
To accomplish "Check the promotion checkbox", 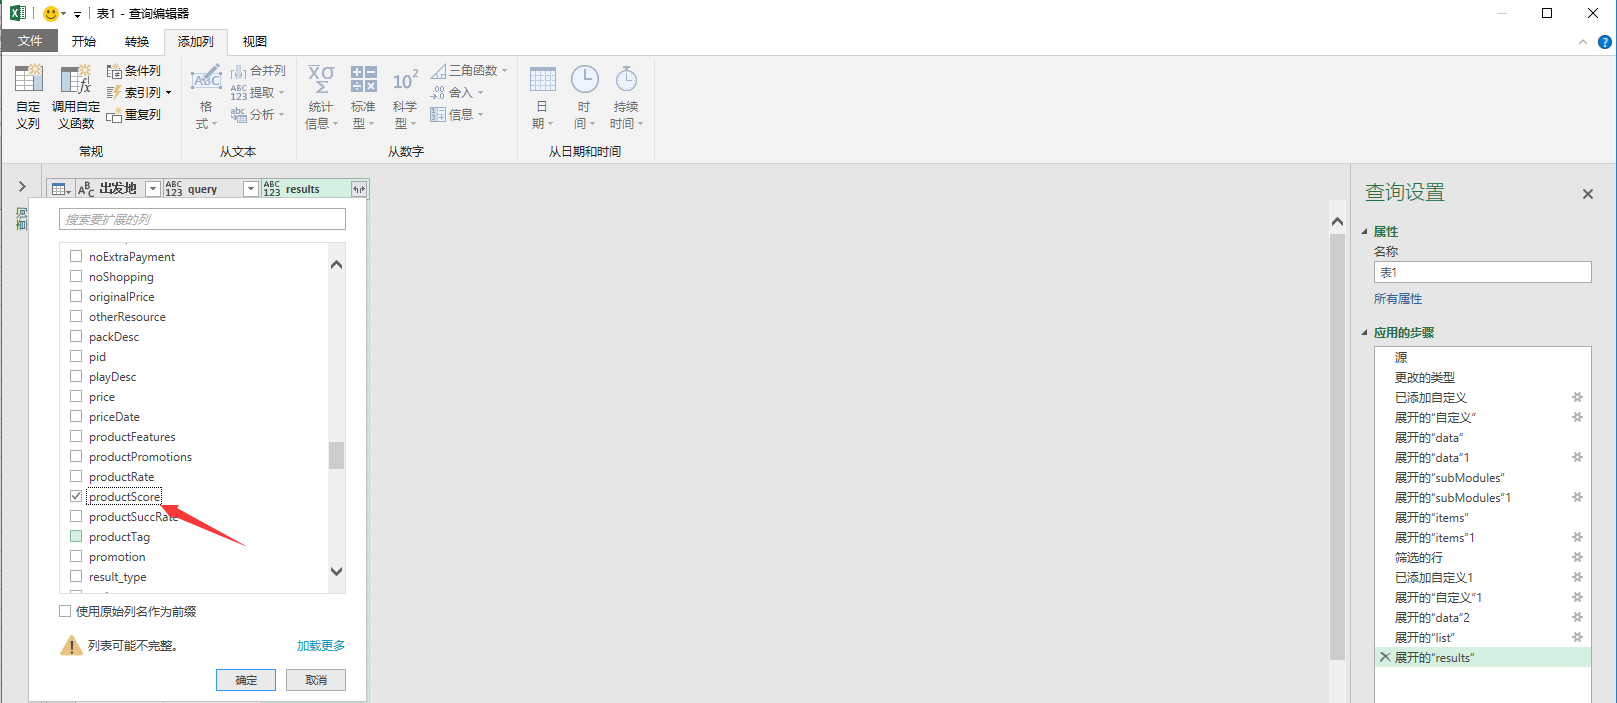I will coord(76,556).
